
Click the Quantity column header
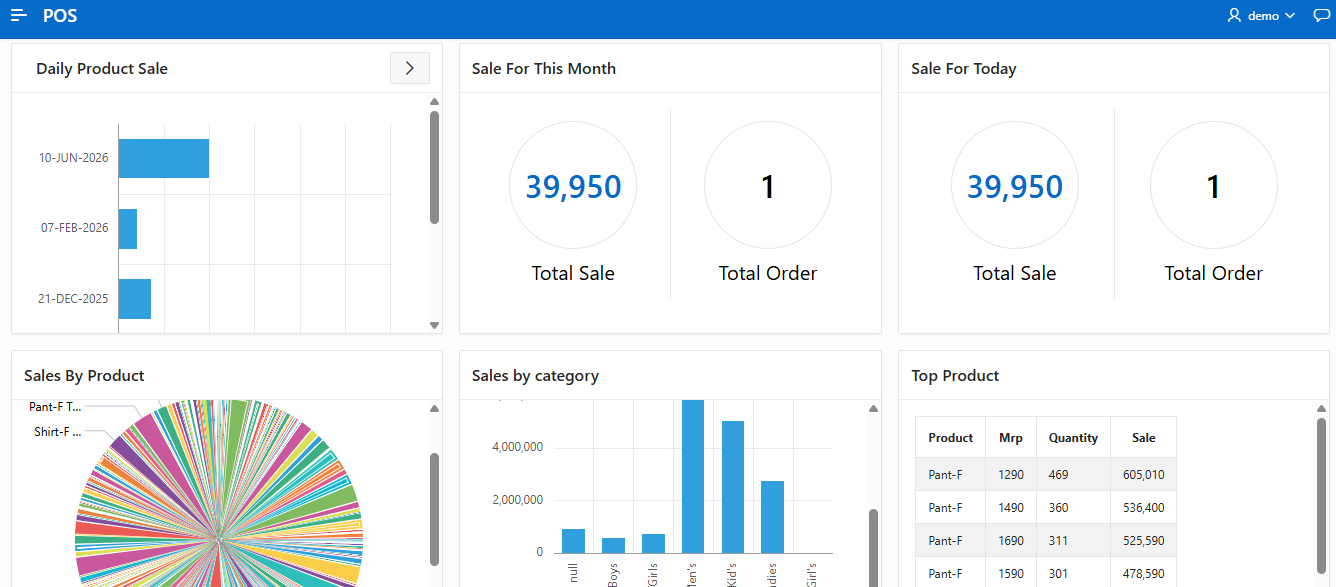[x=1073, y=438]
